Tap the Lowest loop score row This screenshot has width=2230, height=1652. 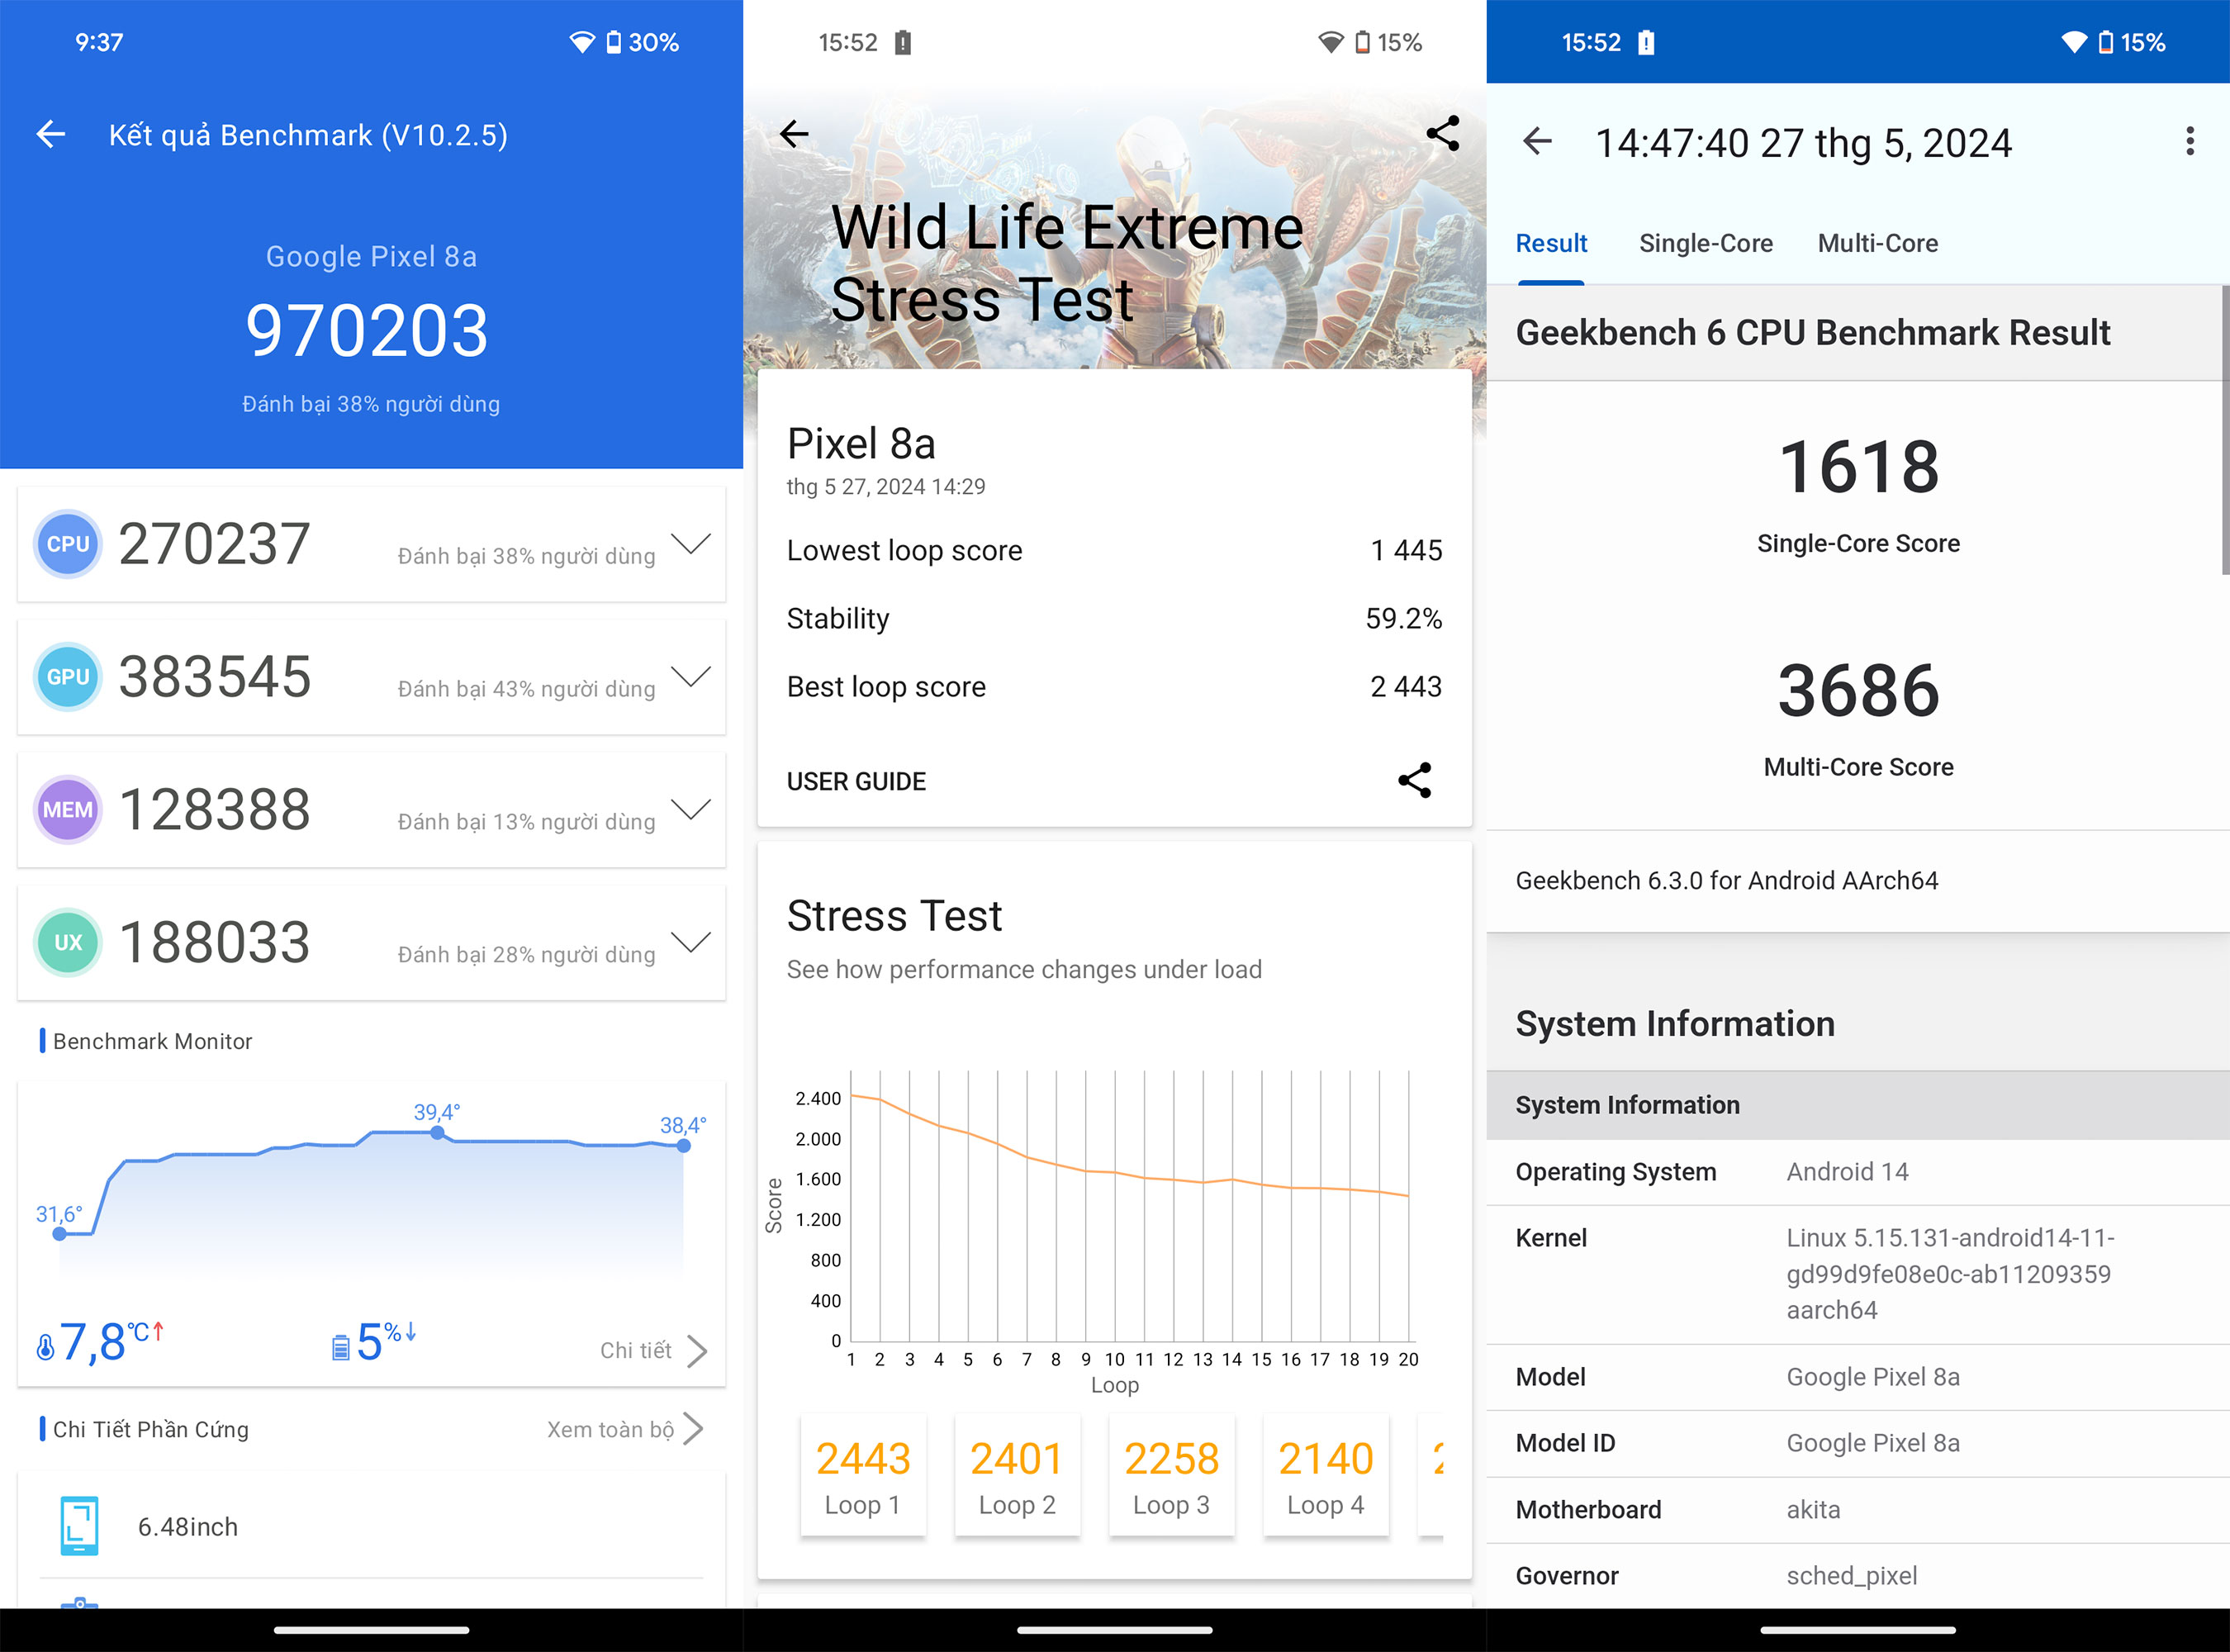1114,550
